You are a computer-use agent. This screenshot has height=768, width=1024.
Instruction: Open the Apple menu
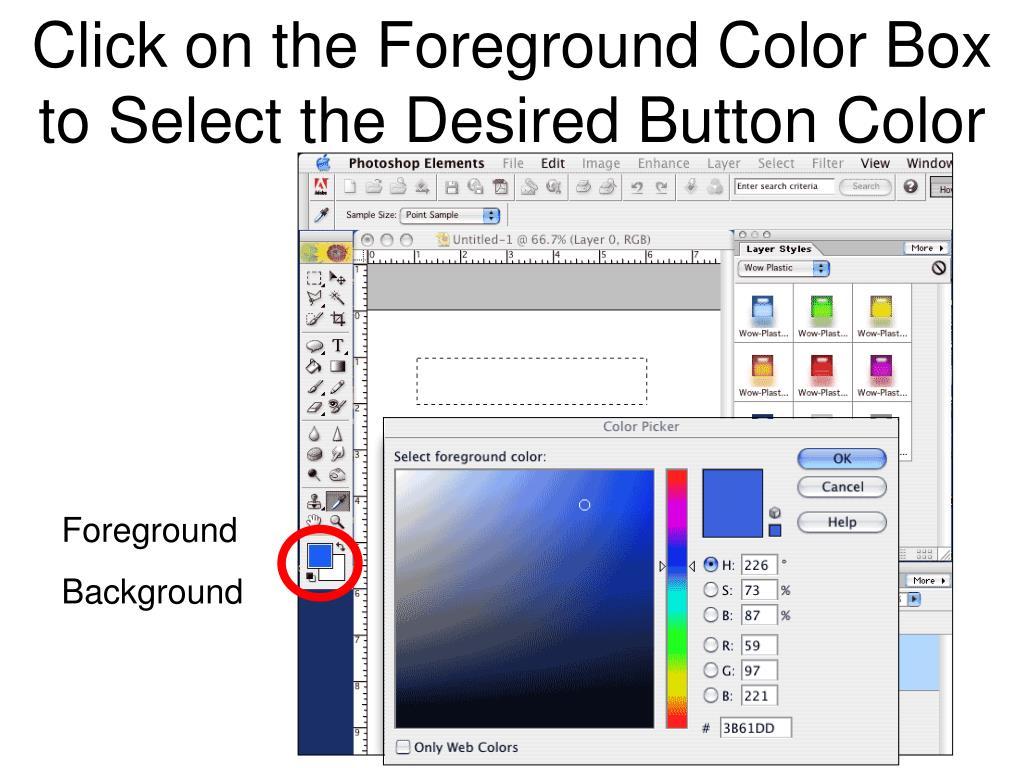[x=323, y=163]
